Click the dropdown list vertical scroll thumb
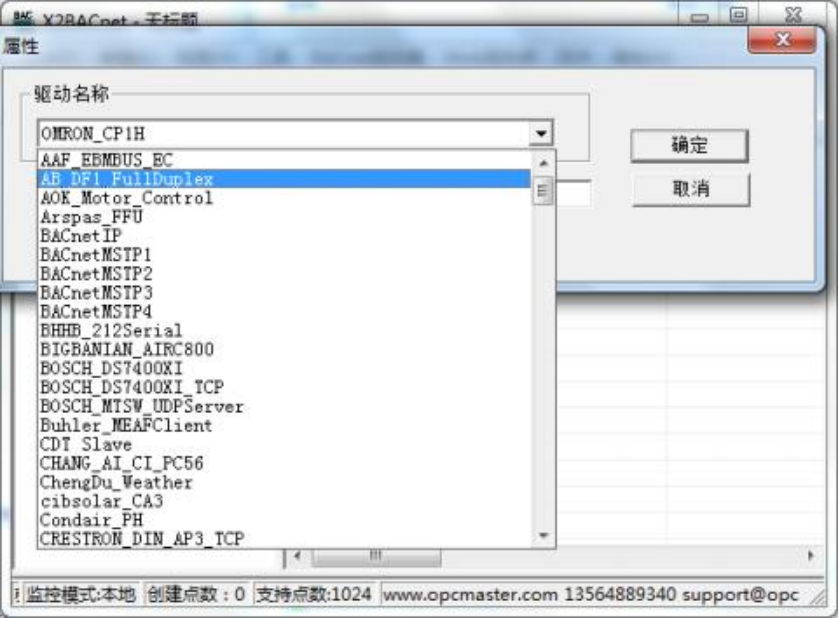The height and width of the screenshot is (618, 839). tap(543, 191)
